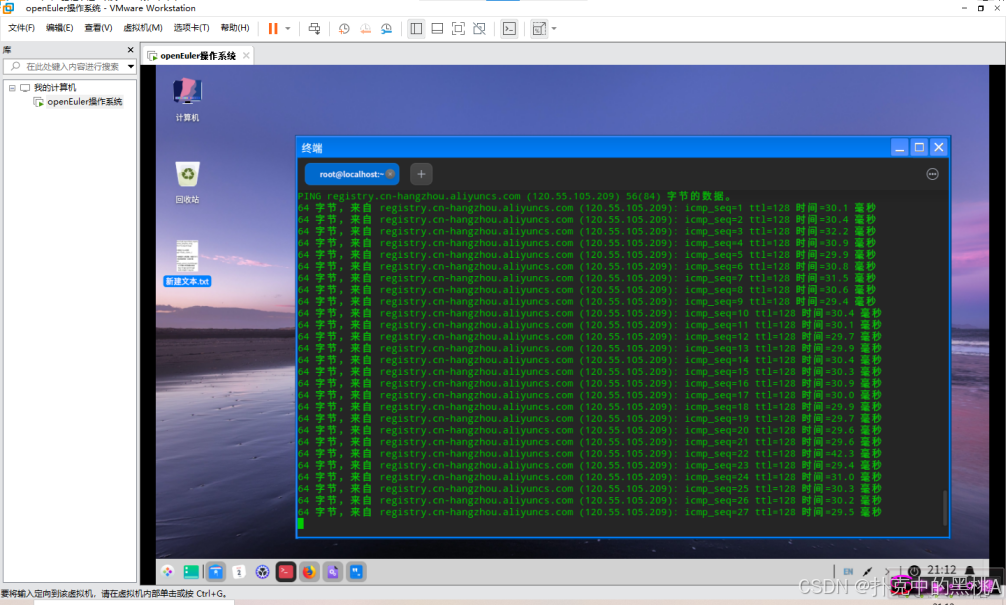Viewport: 1006px width, 605px height.
Task: Open the 查看(V) menu
Action: [98, 28]
